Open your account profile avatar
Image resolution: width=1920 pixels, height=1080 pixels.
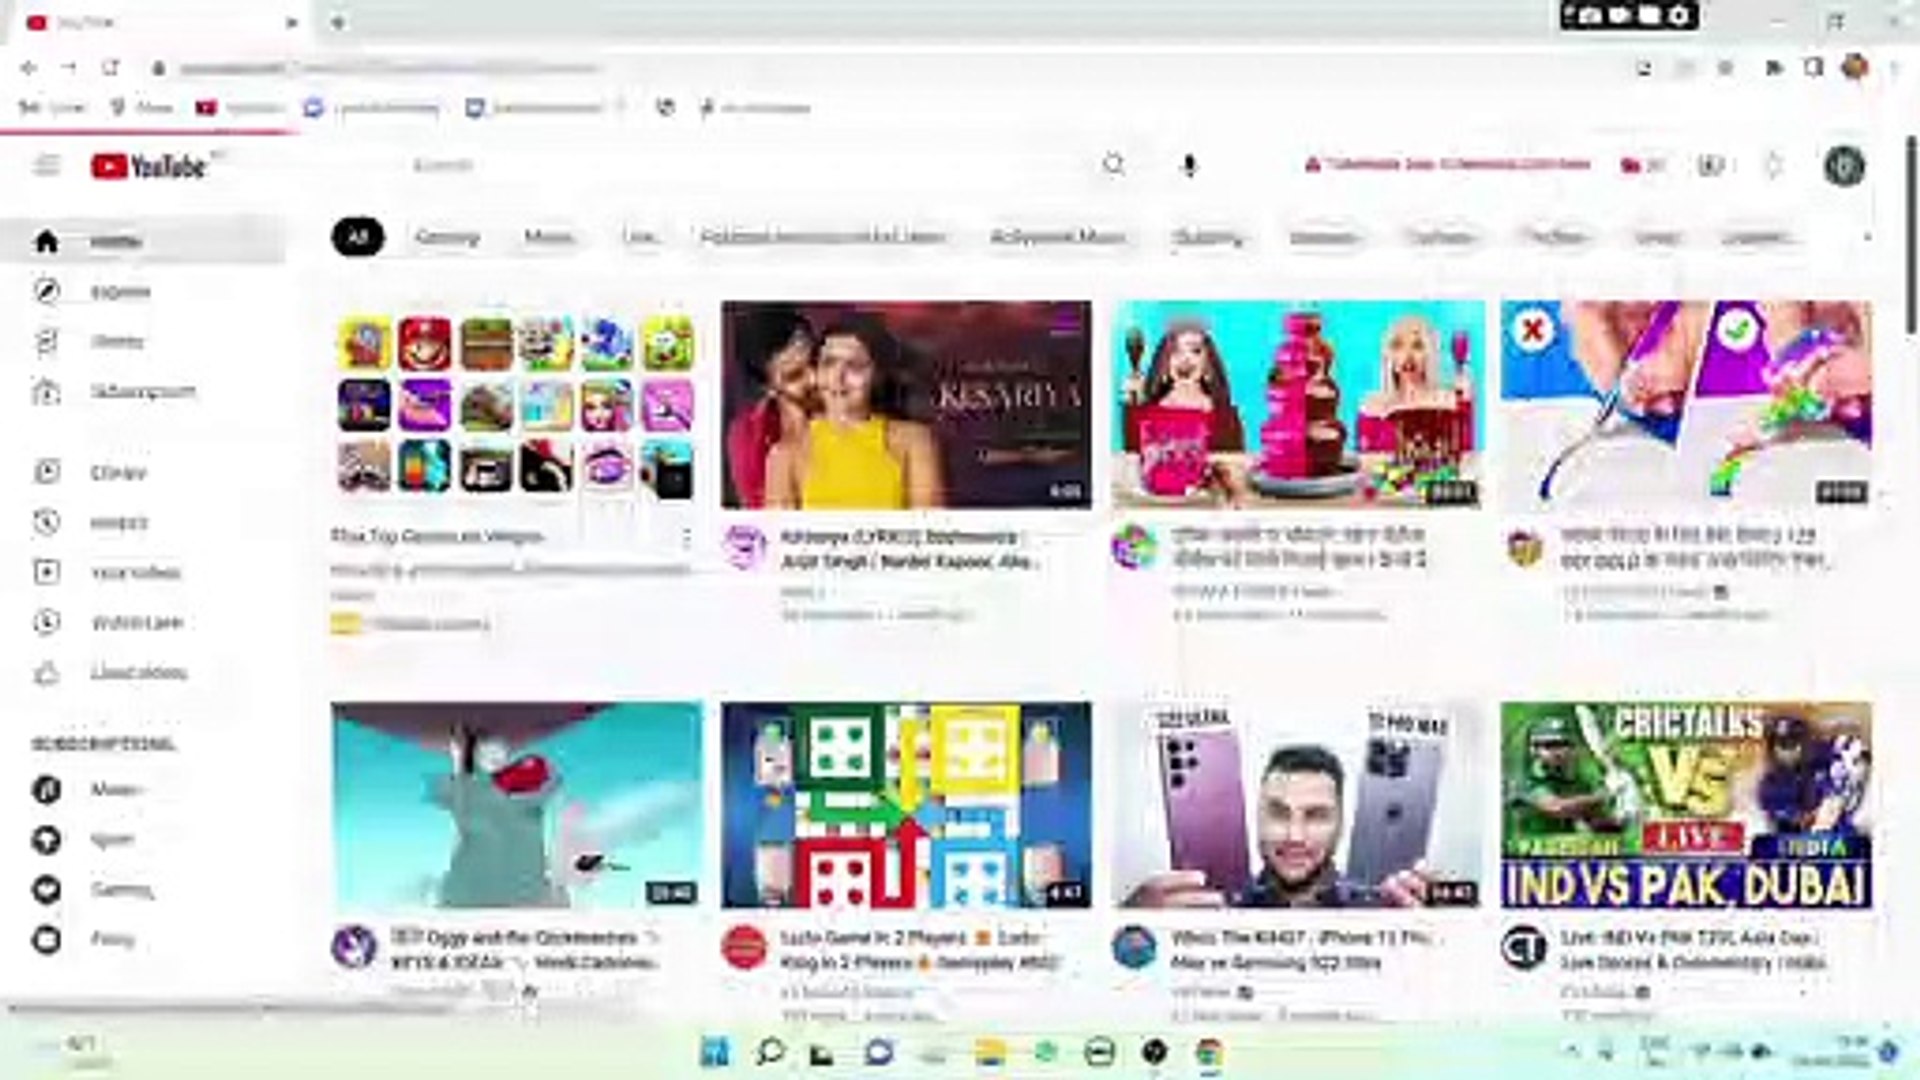click(1845, 166)
